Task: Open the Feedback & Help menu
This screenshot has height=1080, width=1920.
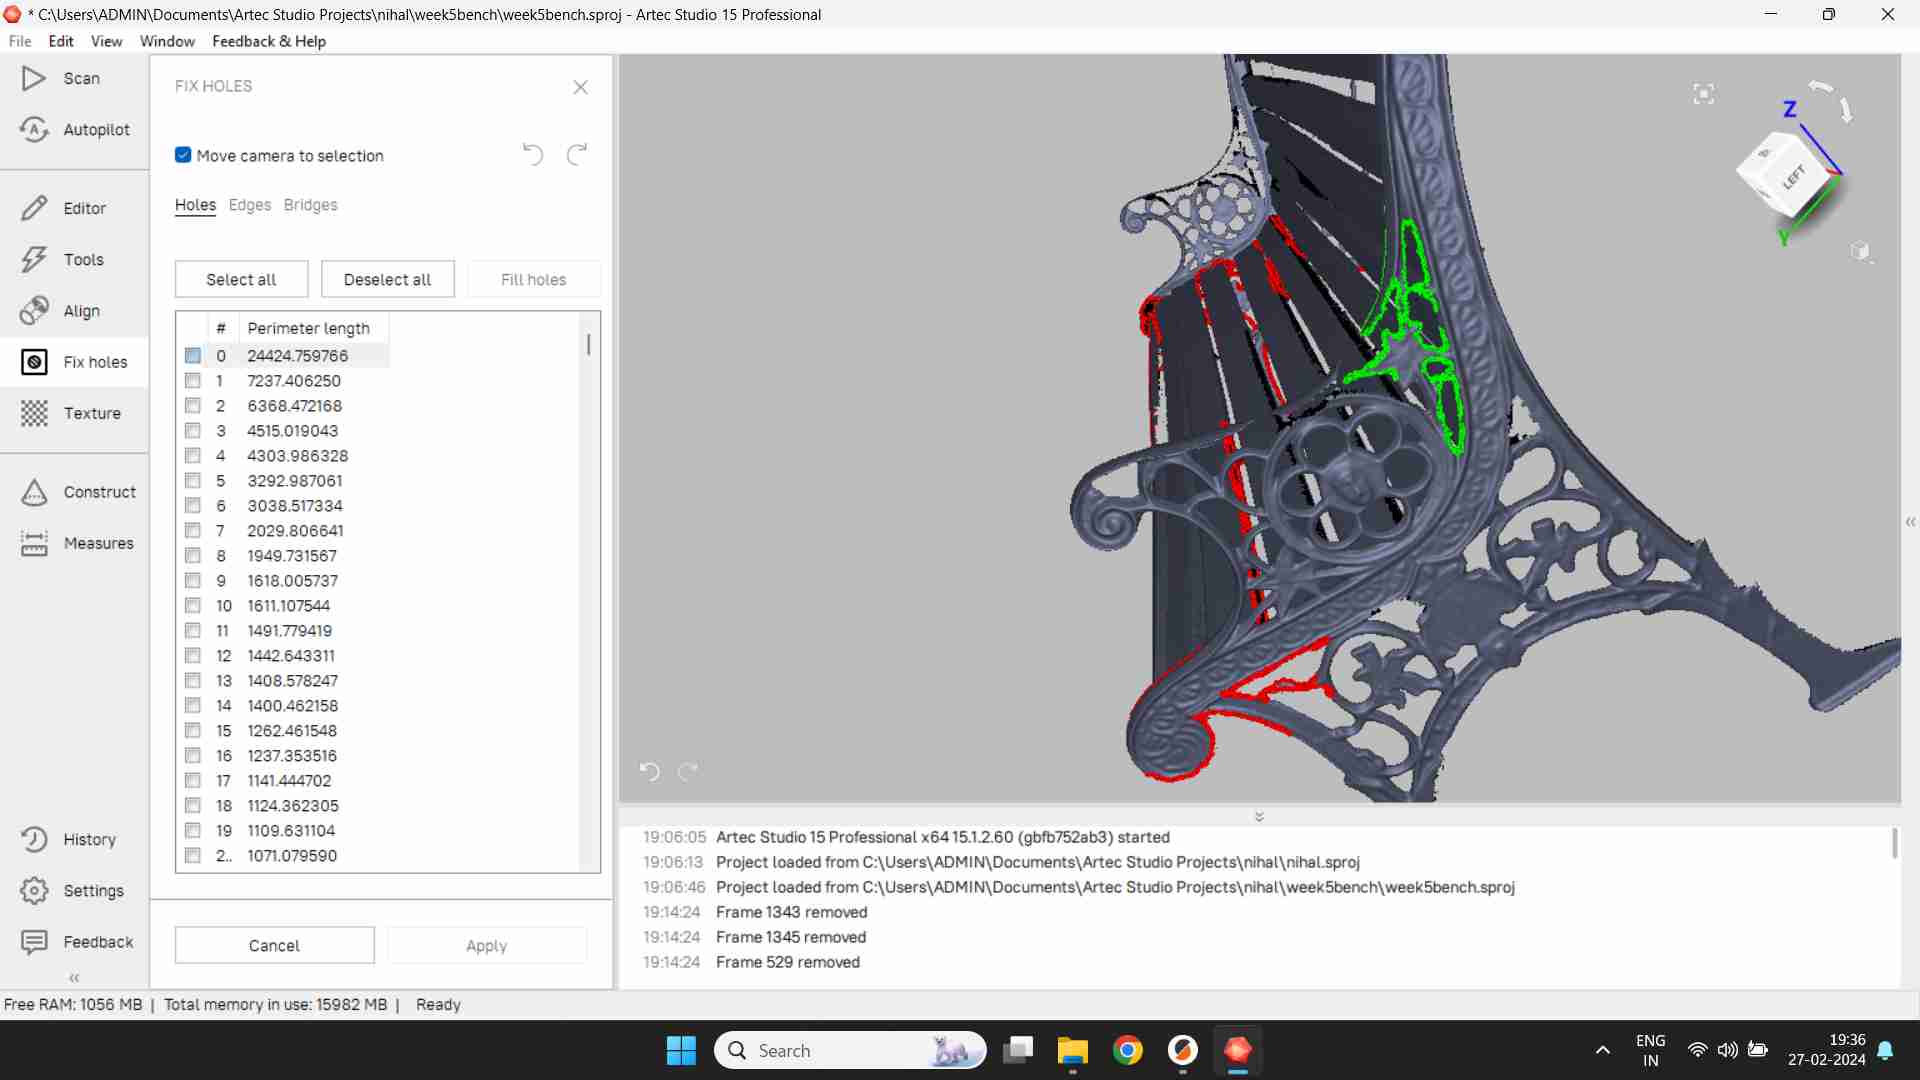Action: pos(269,41)
